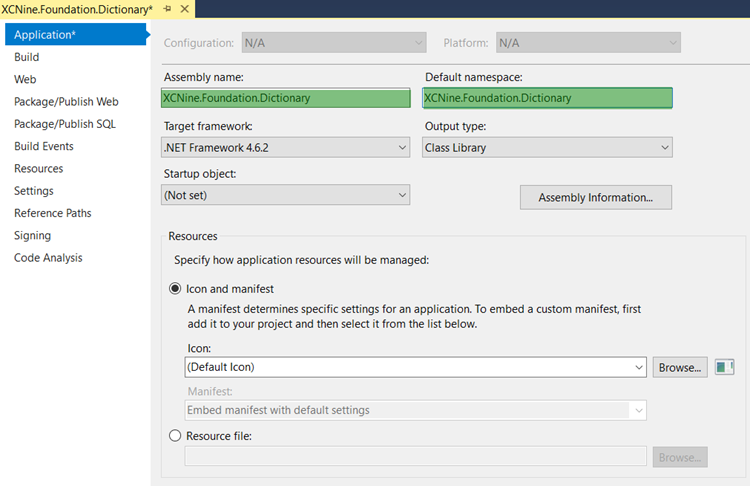Open the Reference Paths page
This screenshot has height=486, width=750.
click(53, 213)
